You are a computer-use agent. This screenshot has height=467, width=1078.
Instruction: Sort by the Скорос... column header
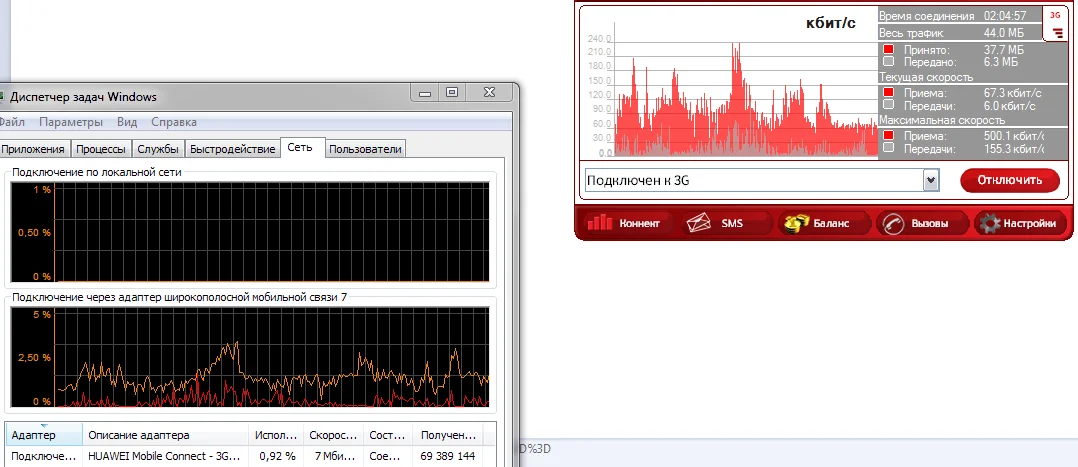tap(333, 435)
